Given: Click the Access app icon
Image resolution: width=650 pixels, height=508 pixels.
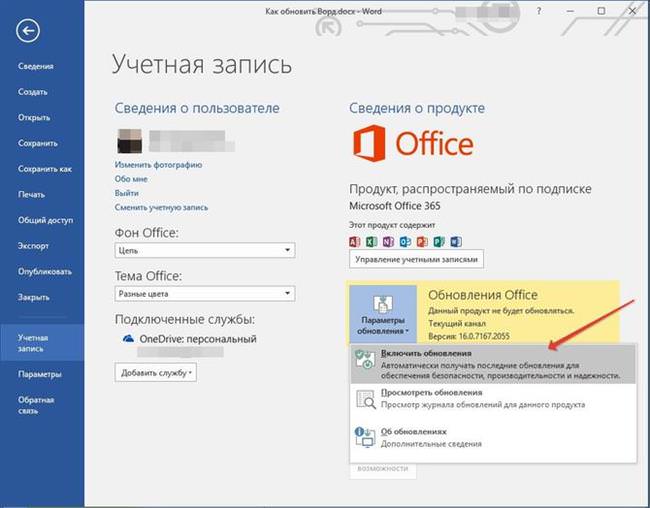Looking at the screenshot, I should click(354, 241).
